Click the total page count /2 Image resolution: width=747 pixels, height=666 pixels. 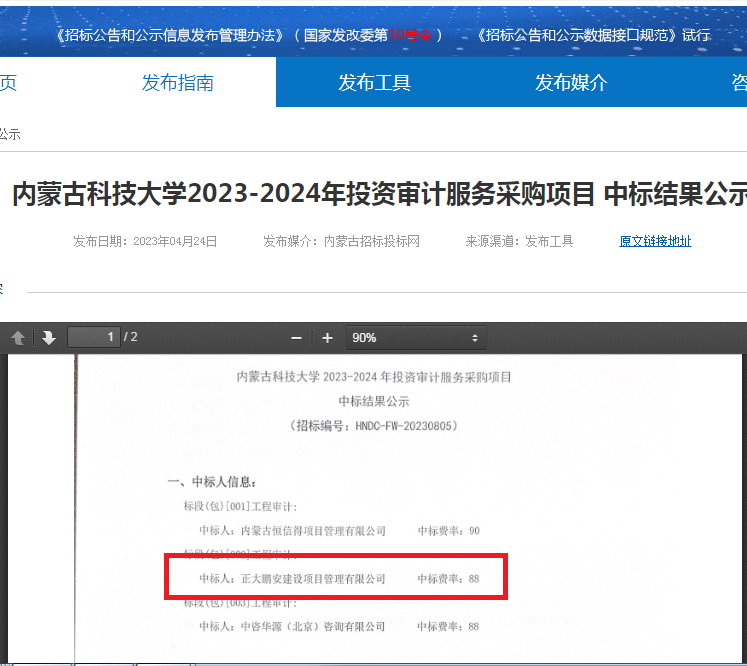[x=131, y=337]
